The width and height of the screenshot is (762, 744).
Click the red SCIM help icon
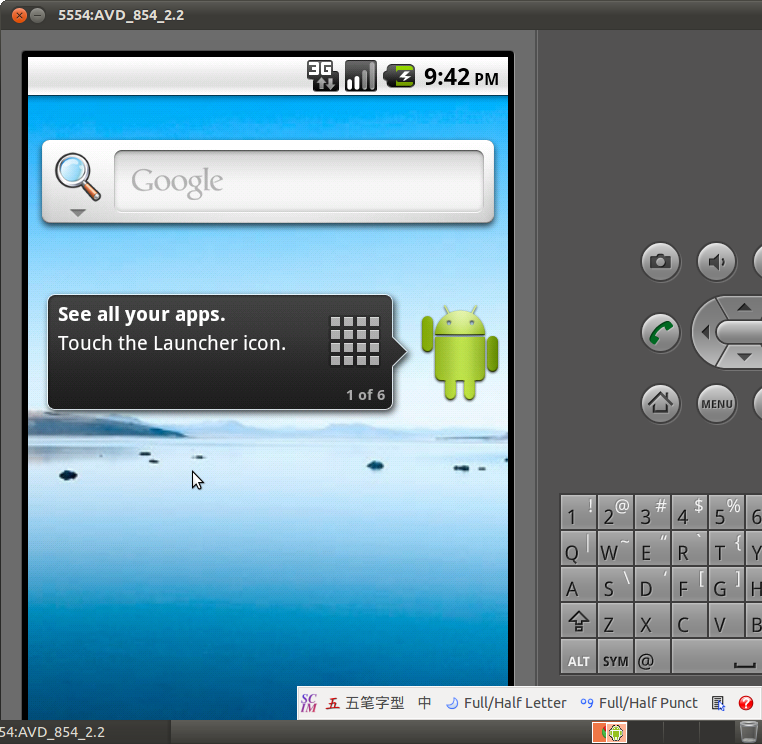pyautogui.click(x=745, y=703)
